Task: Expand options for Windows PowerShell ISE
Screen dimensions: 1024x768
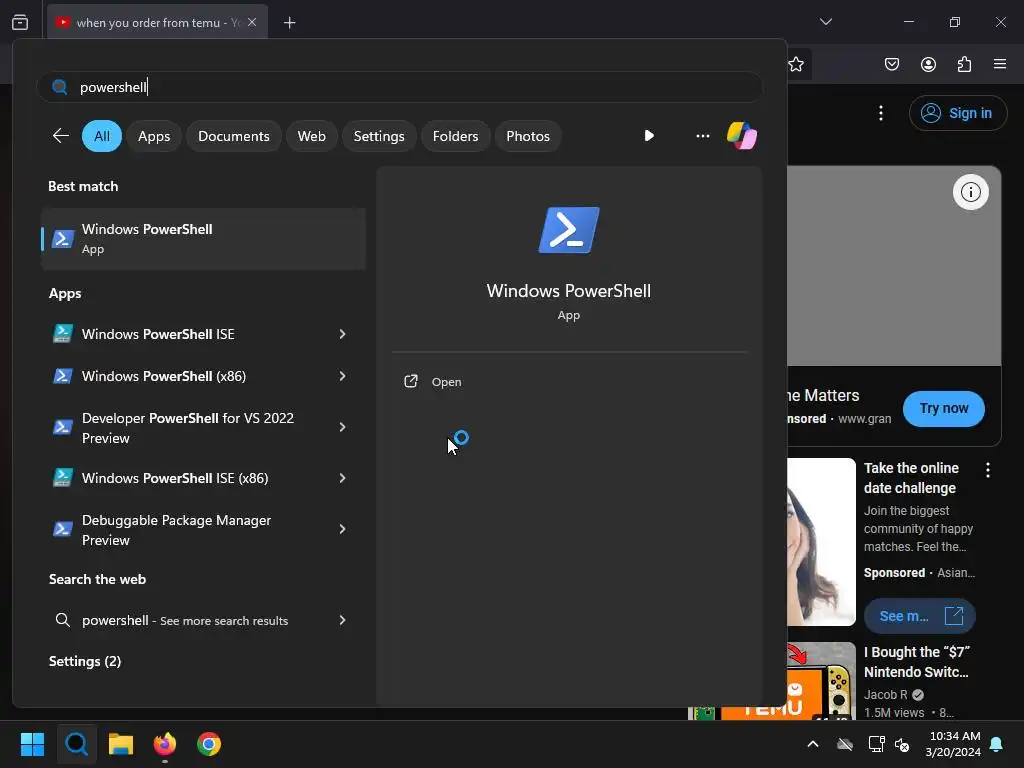Action: click(342, 334)
